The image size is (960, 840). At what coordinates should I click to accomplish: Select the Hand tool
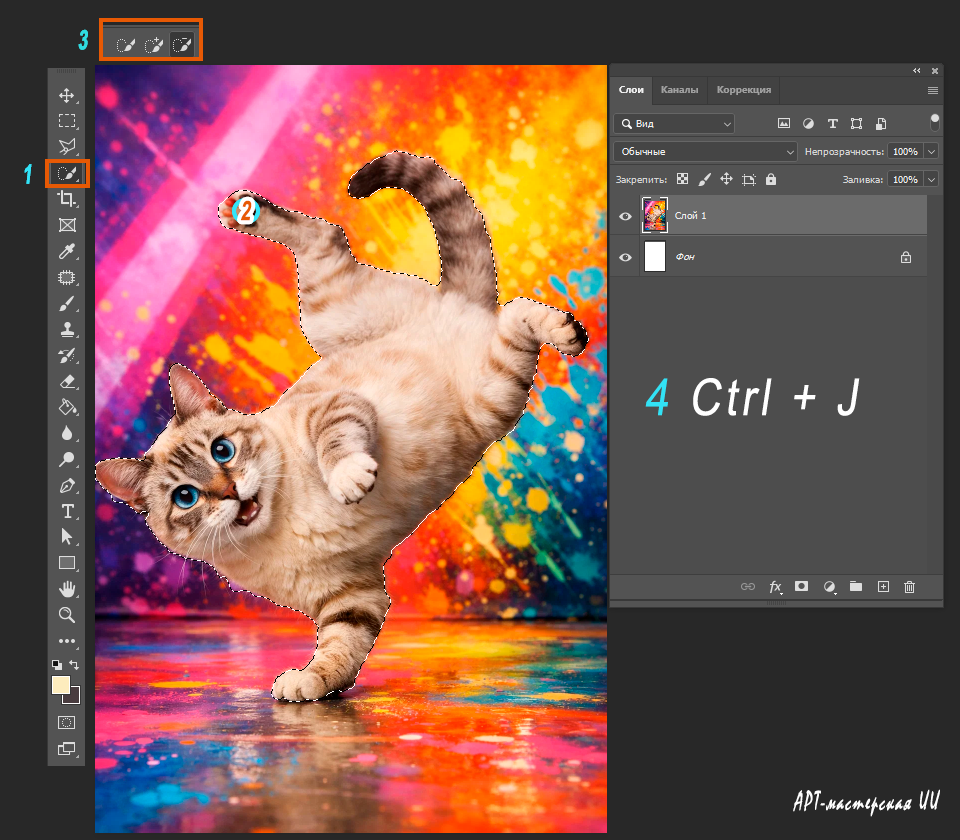tap(67, 589)
